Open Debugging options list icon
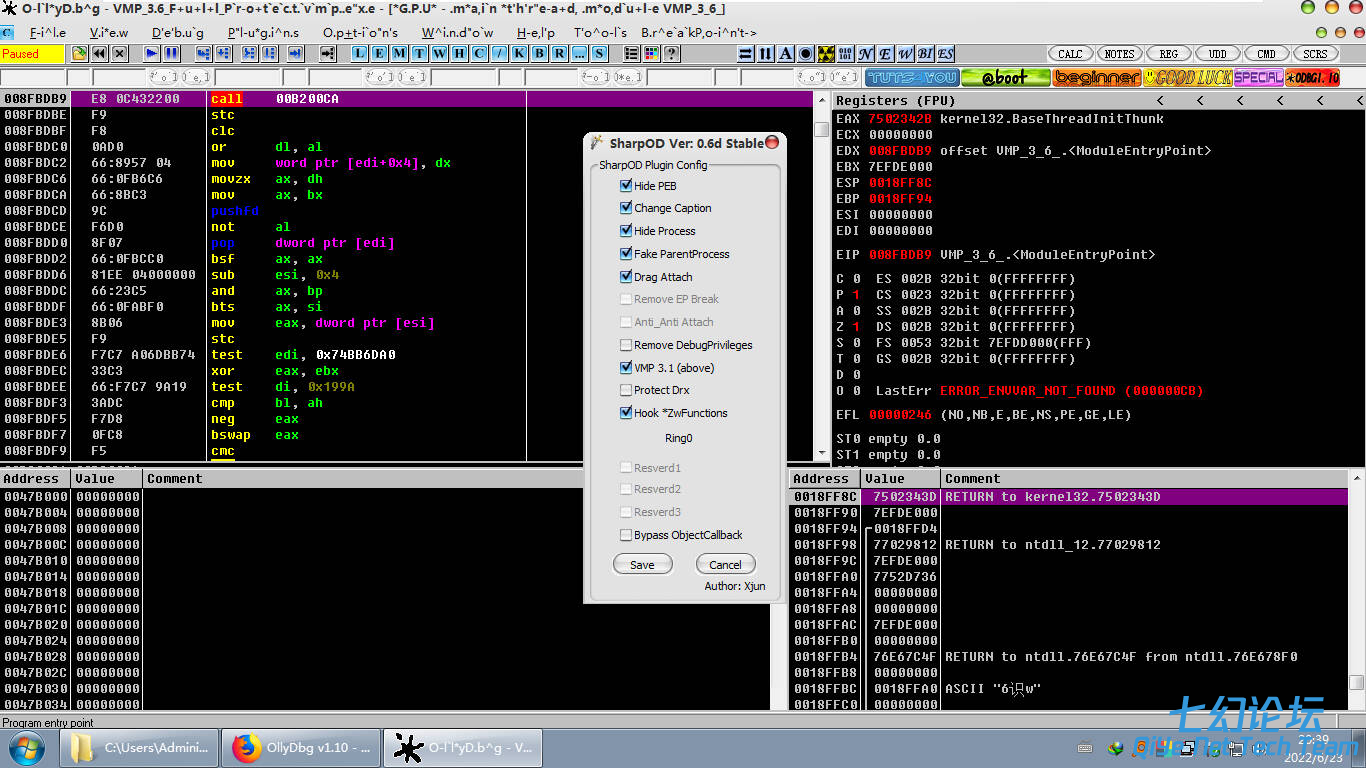The width and height of the screenshot is (1366, 768). [632, 54]
